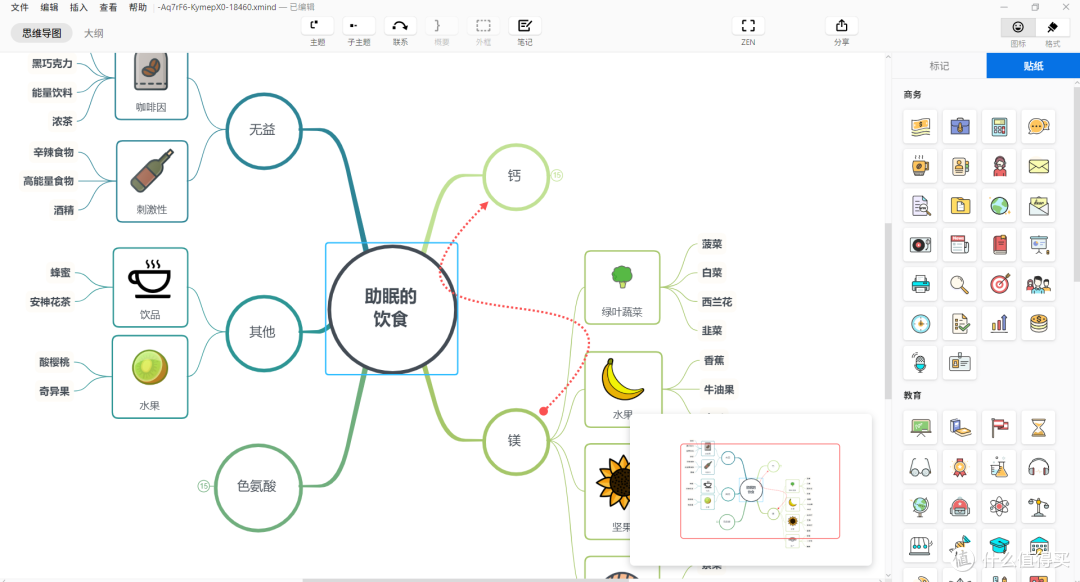The height and width of the screenshot is (582, 1080).
Task: Select the 咖啡因 topic box
Action: click(x=152, y=86)
